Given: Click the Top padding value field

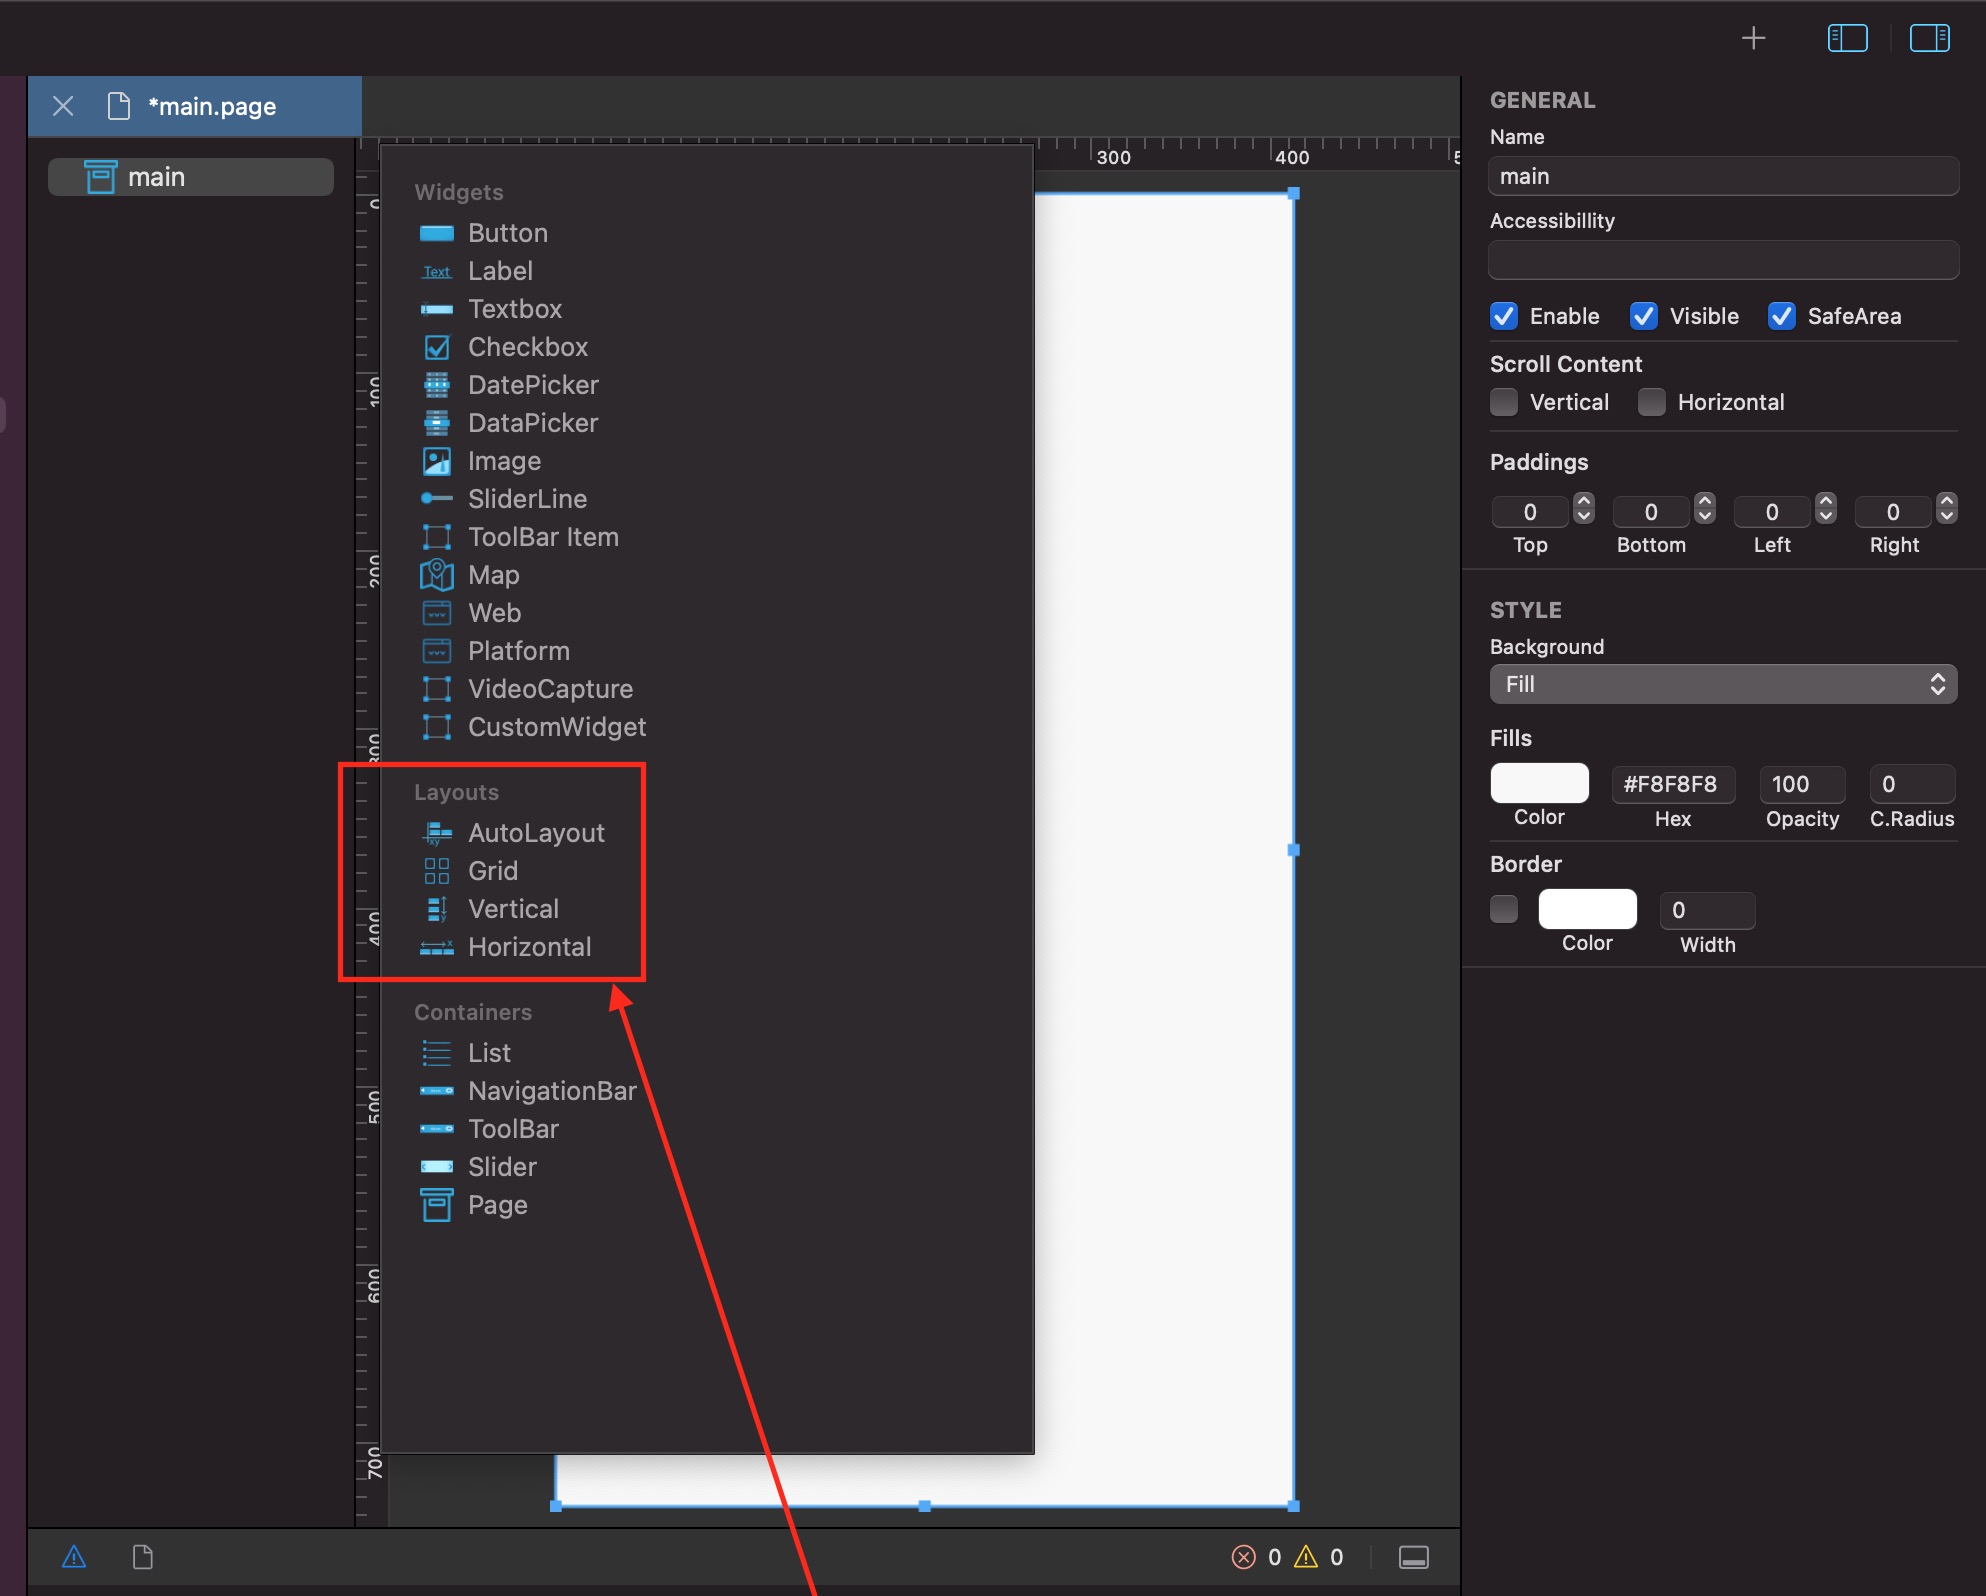Looking at the screenshot, I should click(x=1531, y=512).
